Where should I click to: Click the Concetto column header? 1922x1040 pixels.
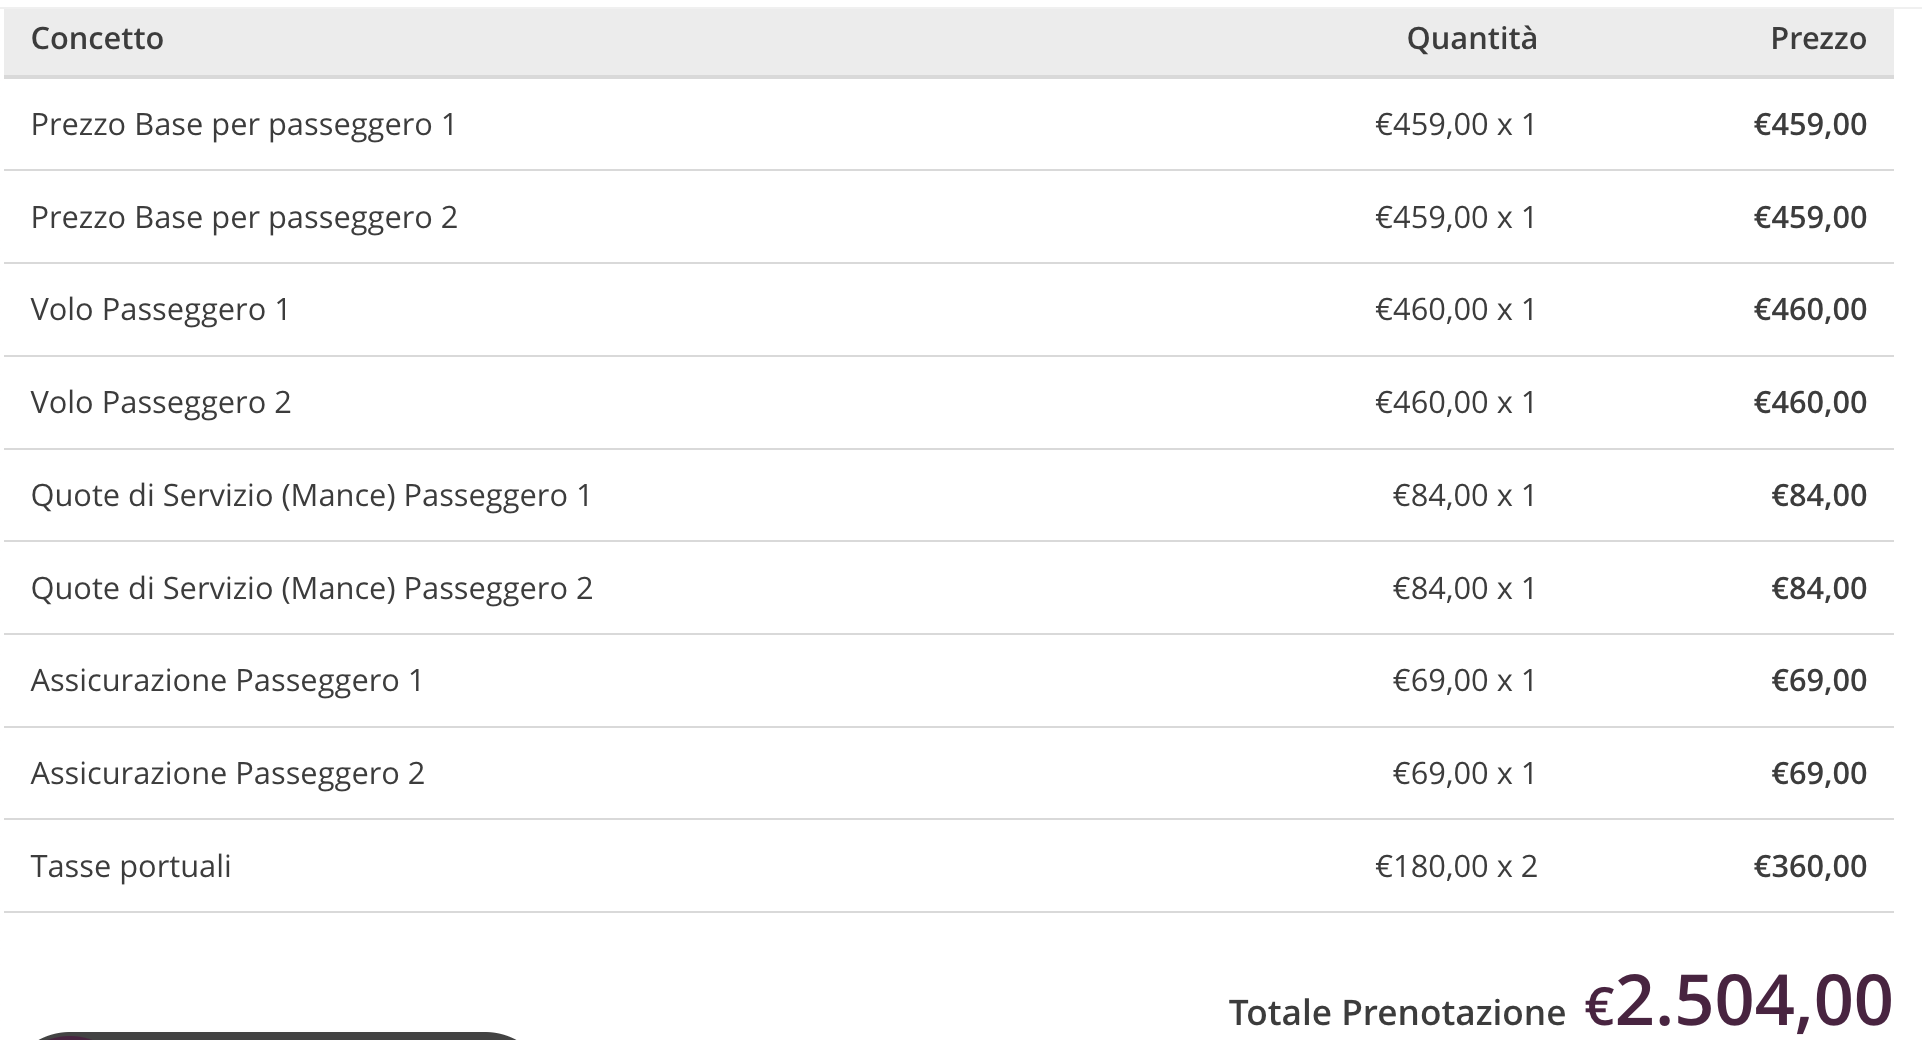(97, 39)
